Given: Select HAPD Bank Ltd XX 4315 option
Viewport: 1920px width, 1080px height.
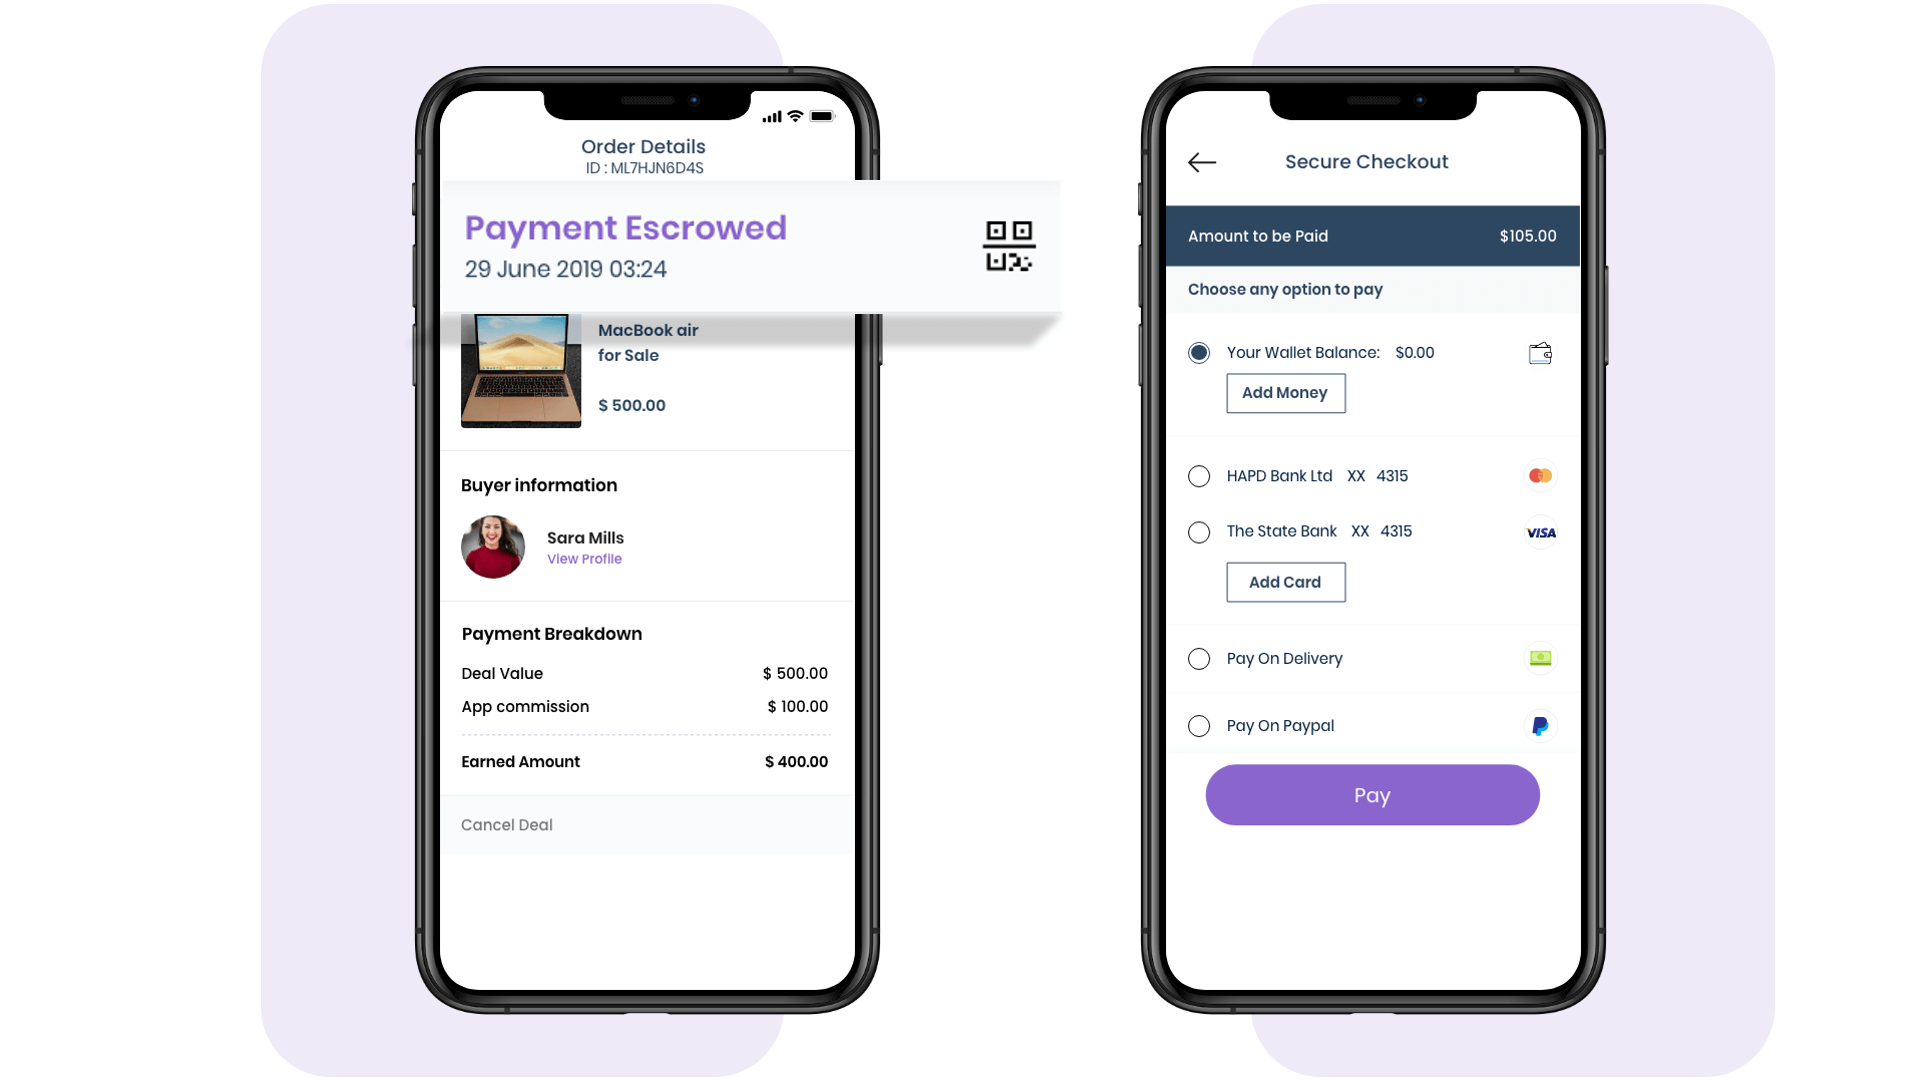Looking at the screenshot, I should coord(1199,475).
